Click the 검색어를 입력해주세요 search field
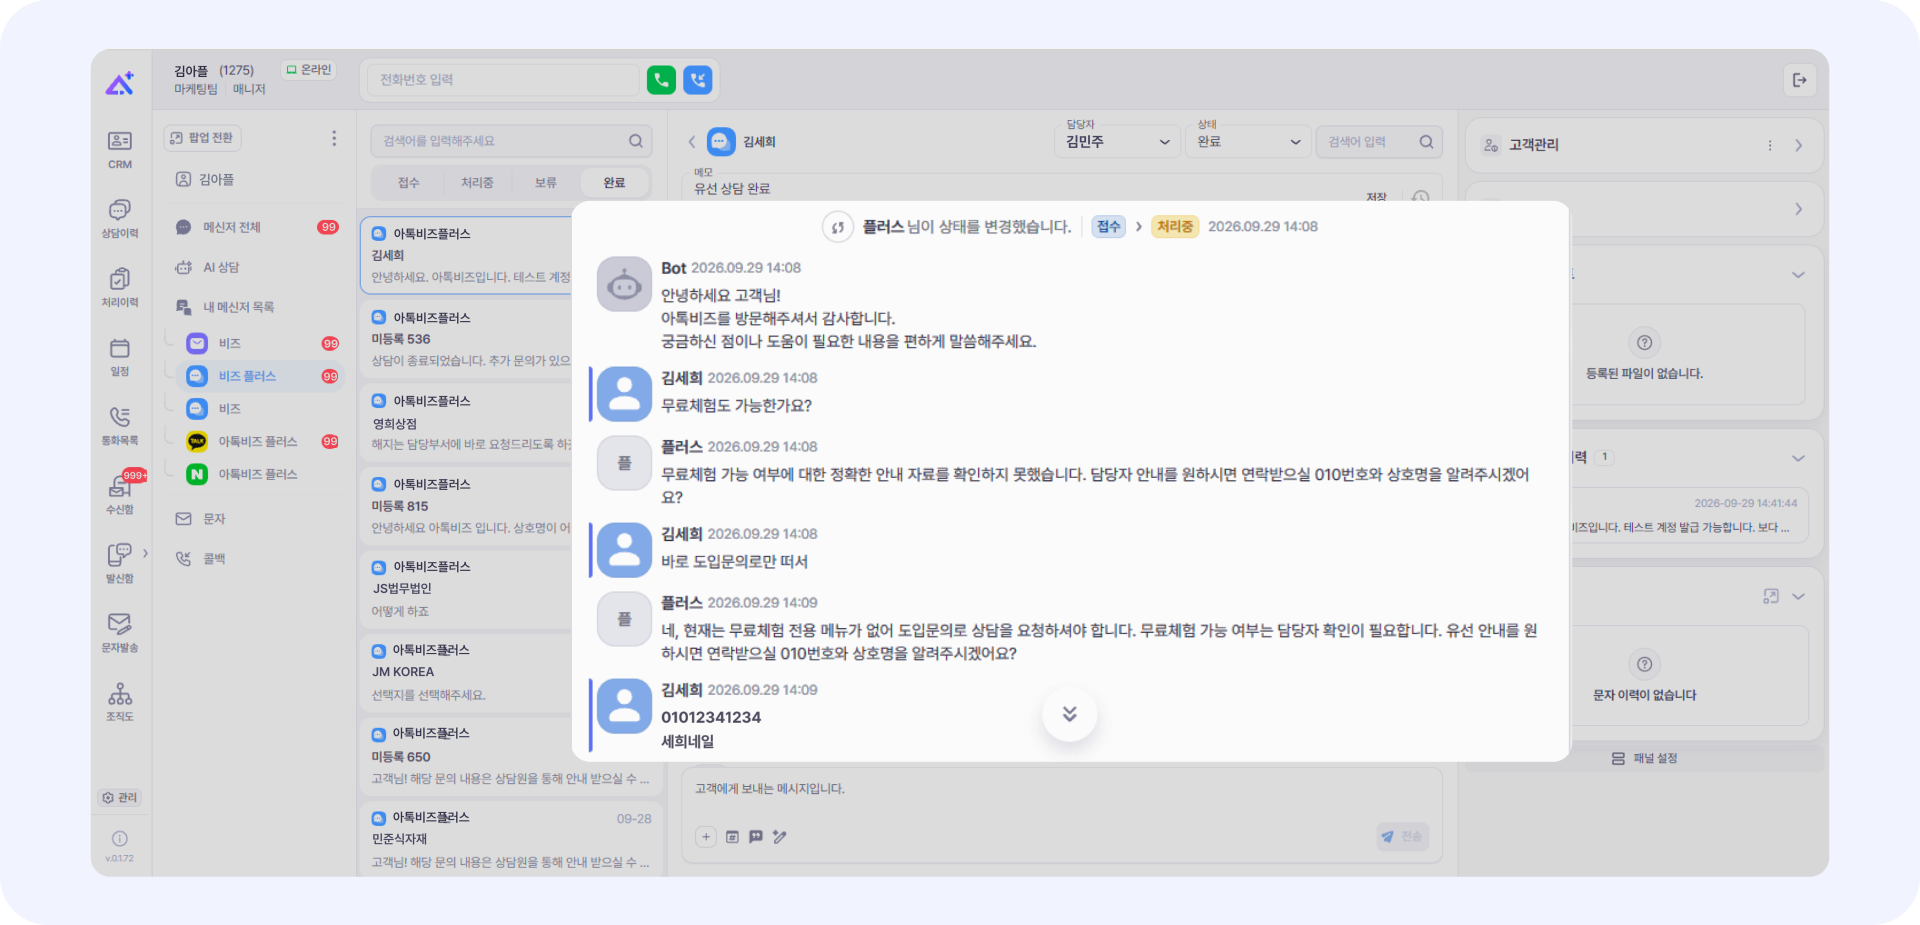 click(511, 141)
